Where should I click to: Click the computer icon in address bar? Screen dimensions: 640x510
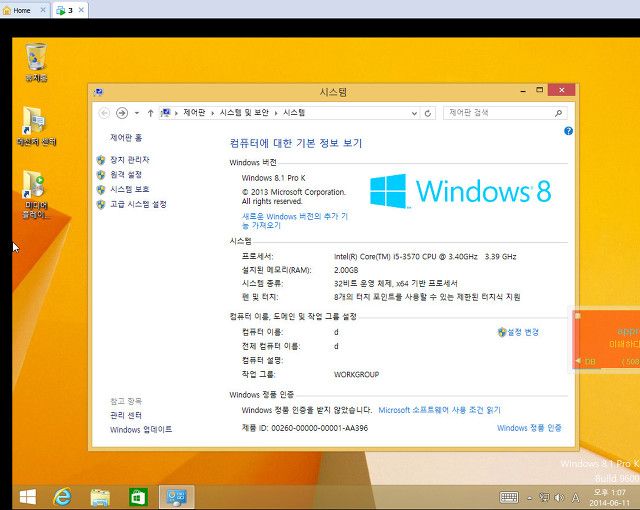(x=166, y=113)
